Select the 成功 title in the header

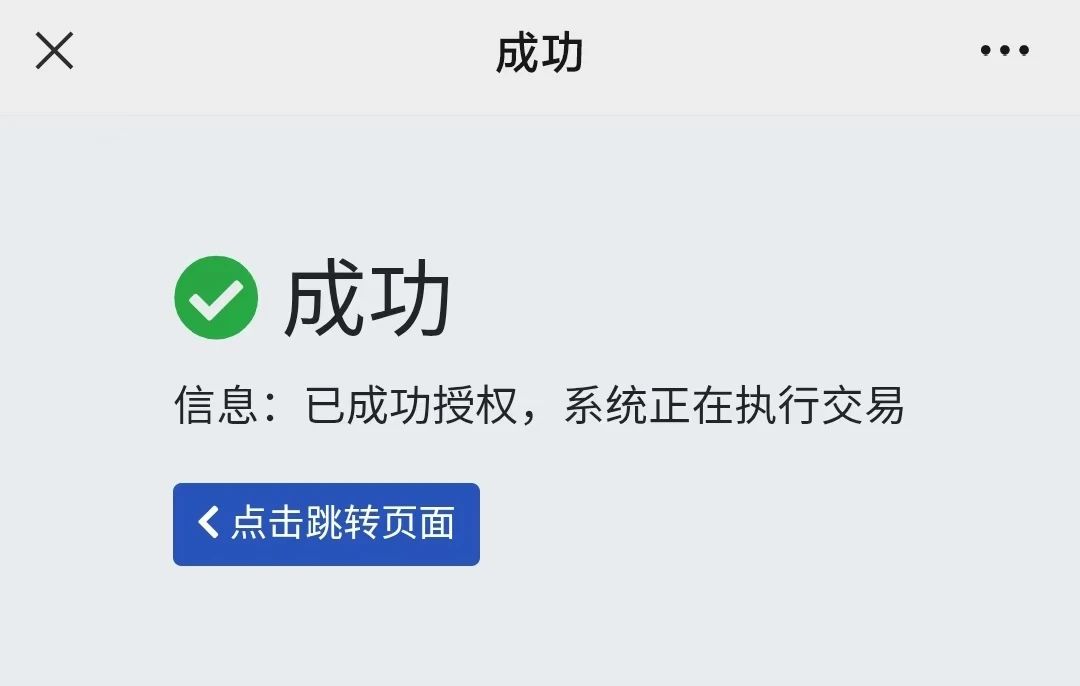[539, 54]
